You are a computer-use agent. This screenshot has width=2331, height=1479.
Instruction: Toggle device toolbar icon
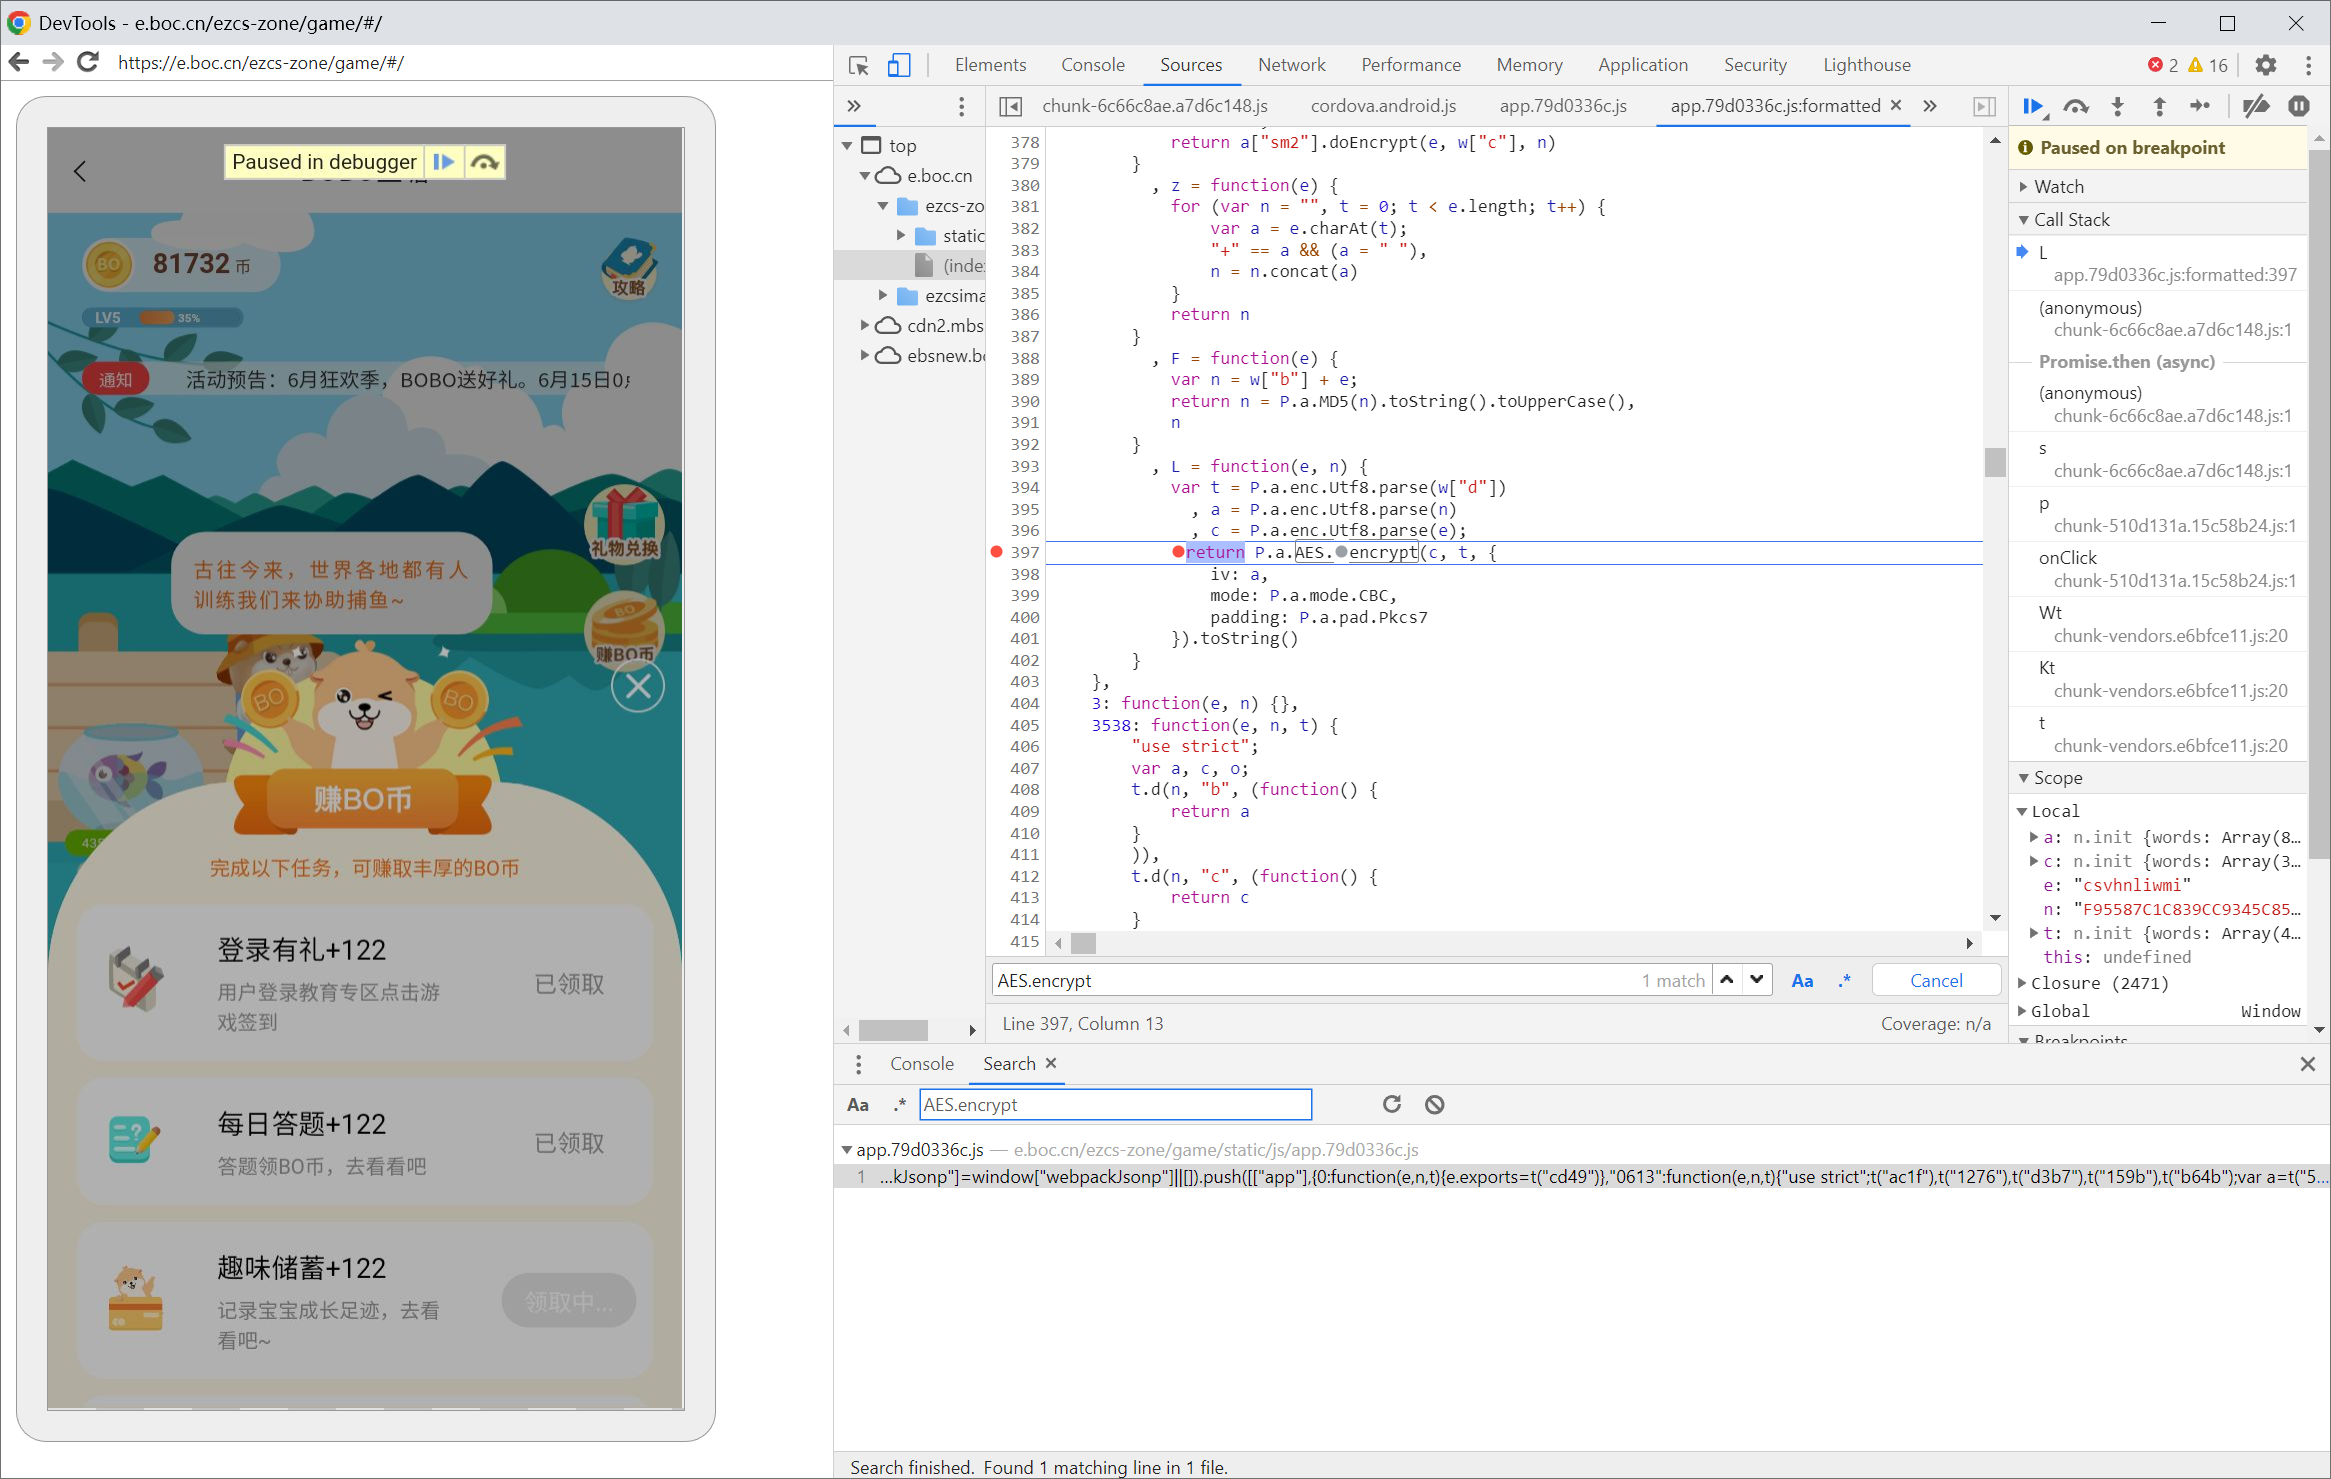[898, 65]
